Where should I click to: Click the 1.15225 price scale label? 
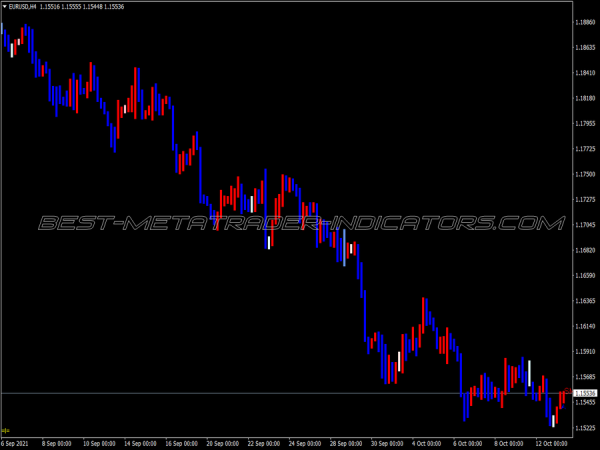click(585, 427)
